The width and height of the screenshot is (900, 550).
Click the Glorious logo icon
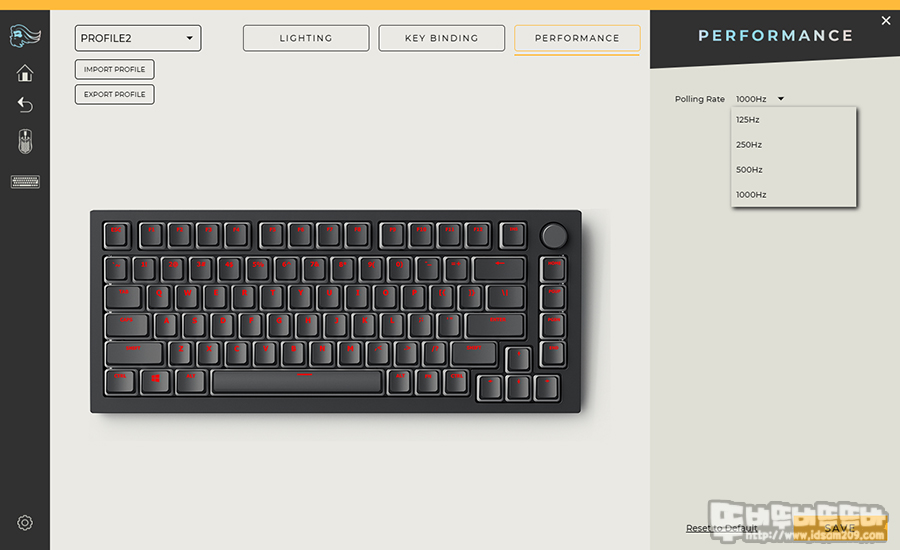point(25,36)
